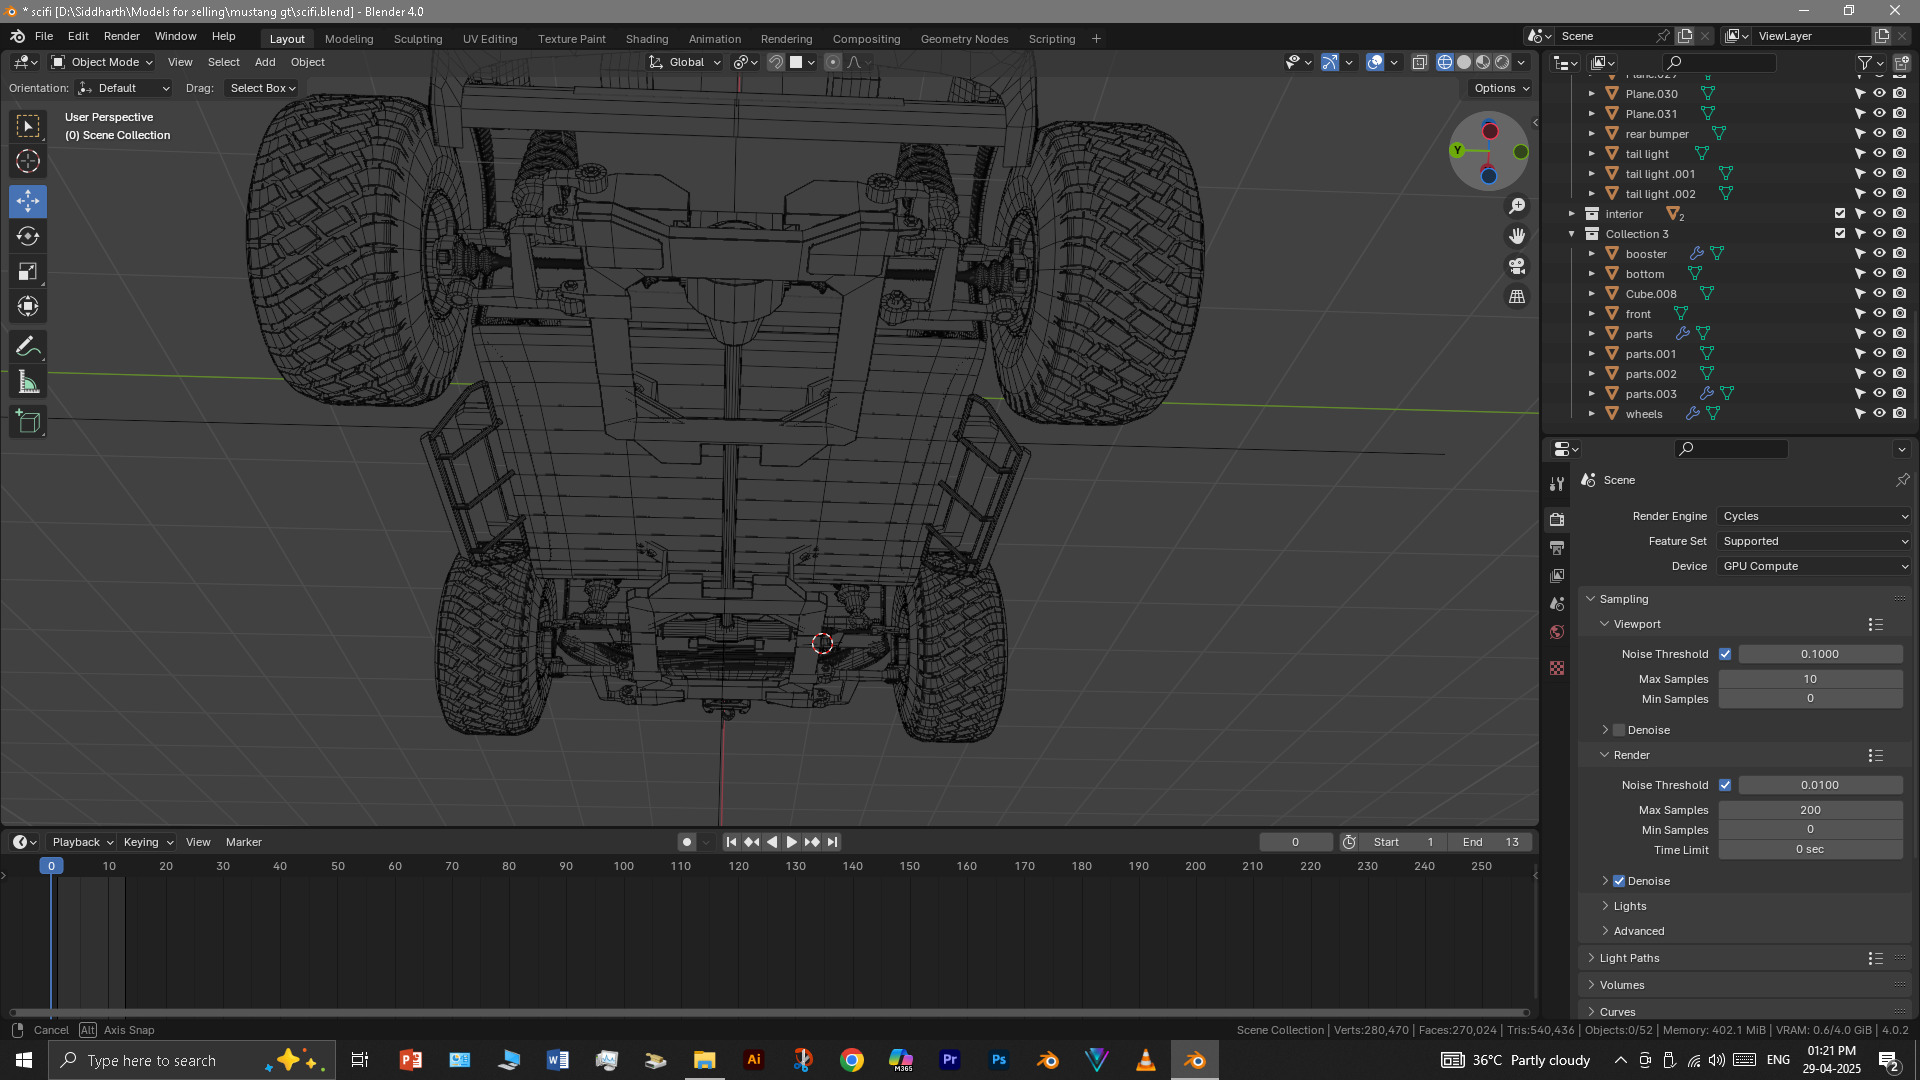
Task: Click the current frame field
Action: pos(1295,842)
